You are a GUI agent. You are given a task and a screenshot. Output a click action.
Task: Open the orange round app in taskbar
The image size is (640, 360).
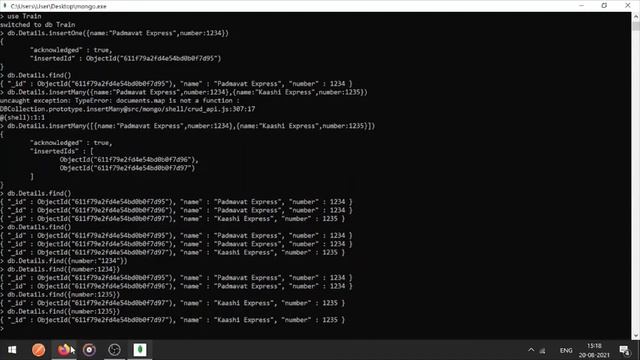pyautogui.click(x=38, y=350)
